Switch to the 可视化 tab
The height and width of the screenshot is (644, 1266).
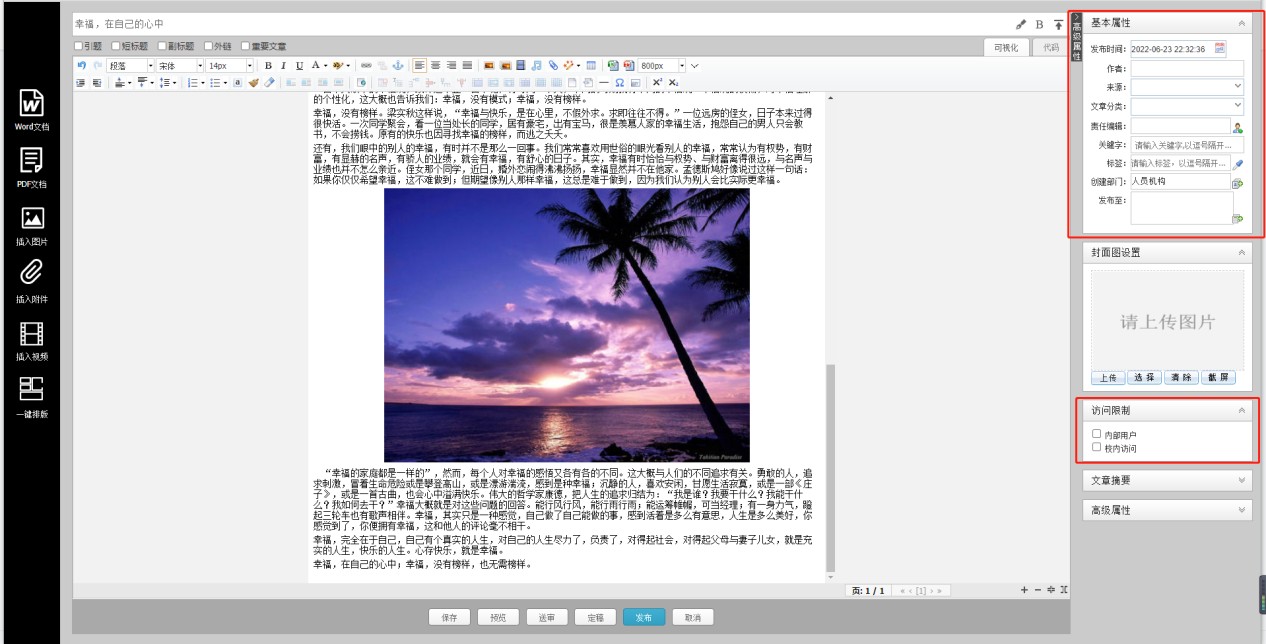coord(1008,47)
